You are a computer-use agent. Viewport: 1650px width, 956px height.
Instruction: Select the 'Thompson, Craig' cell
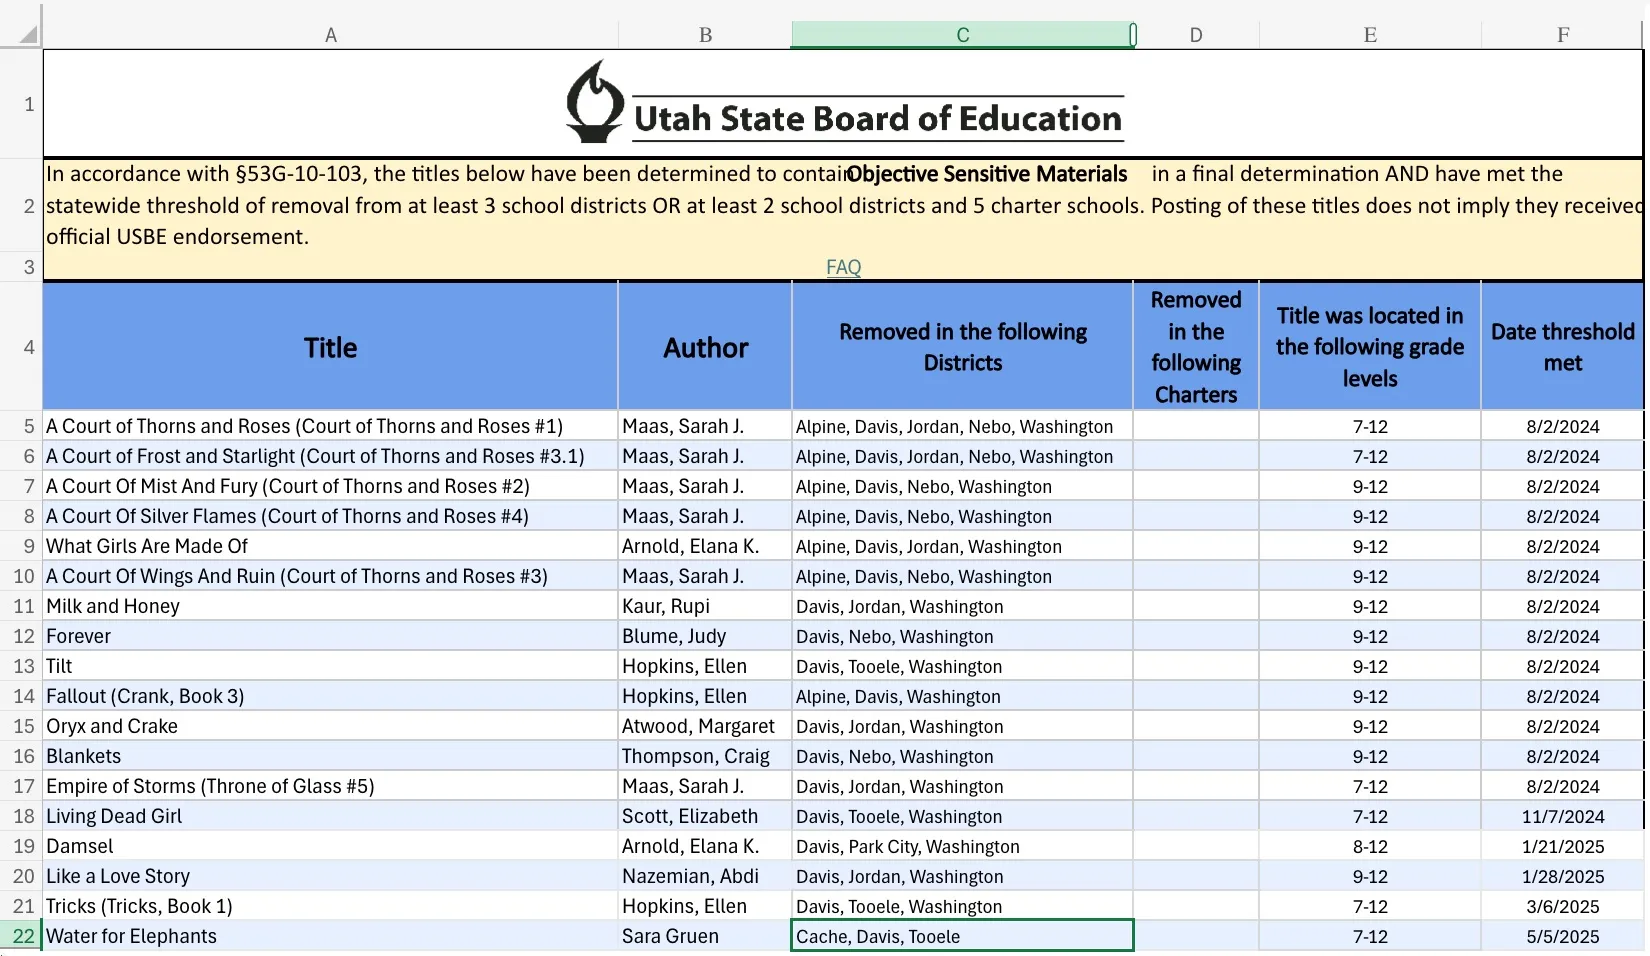pos(705,756)
